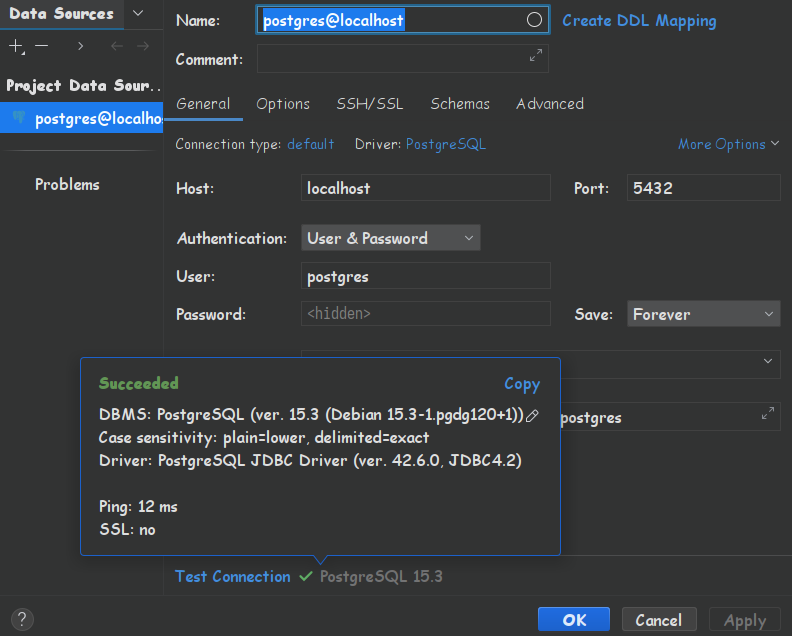Click Case sensitivity line in popup
This screenshot has height=636, width=792.
point(264,437)
